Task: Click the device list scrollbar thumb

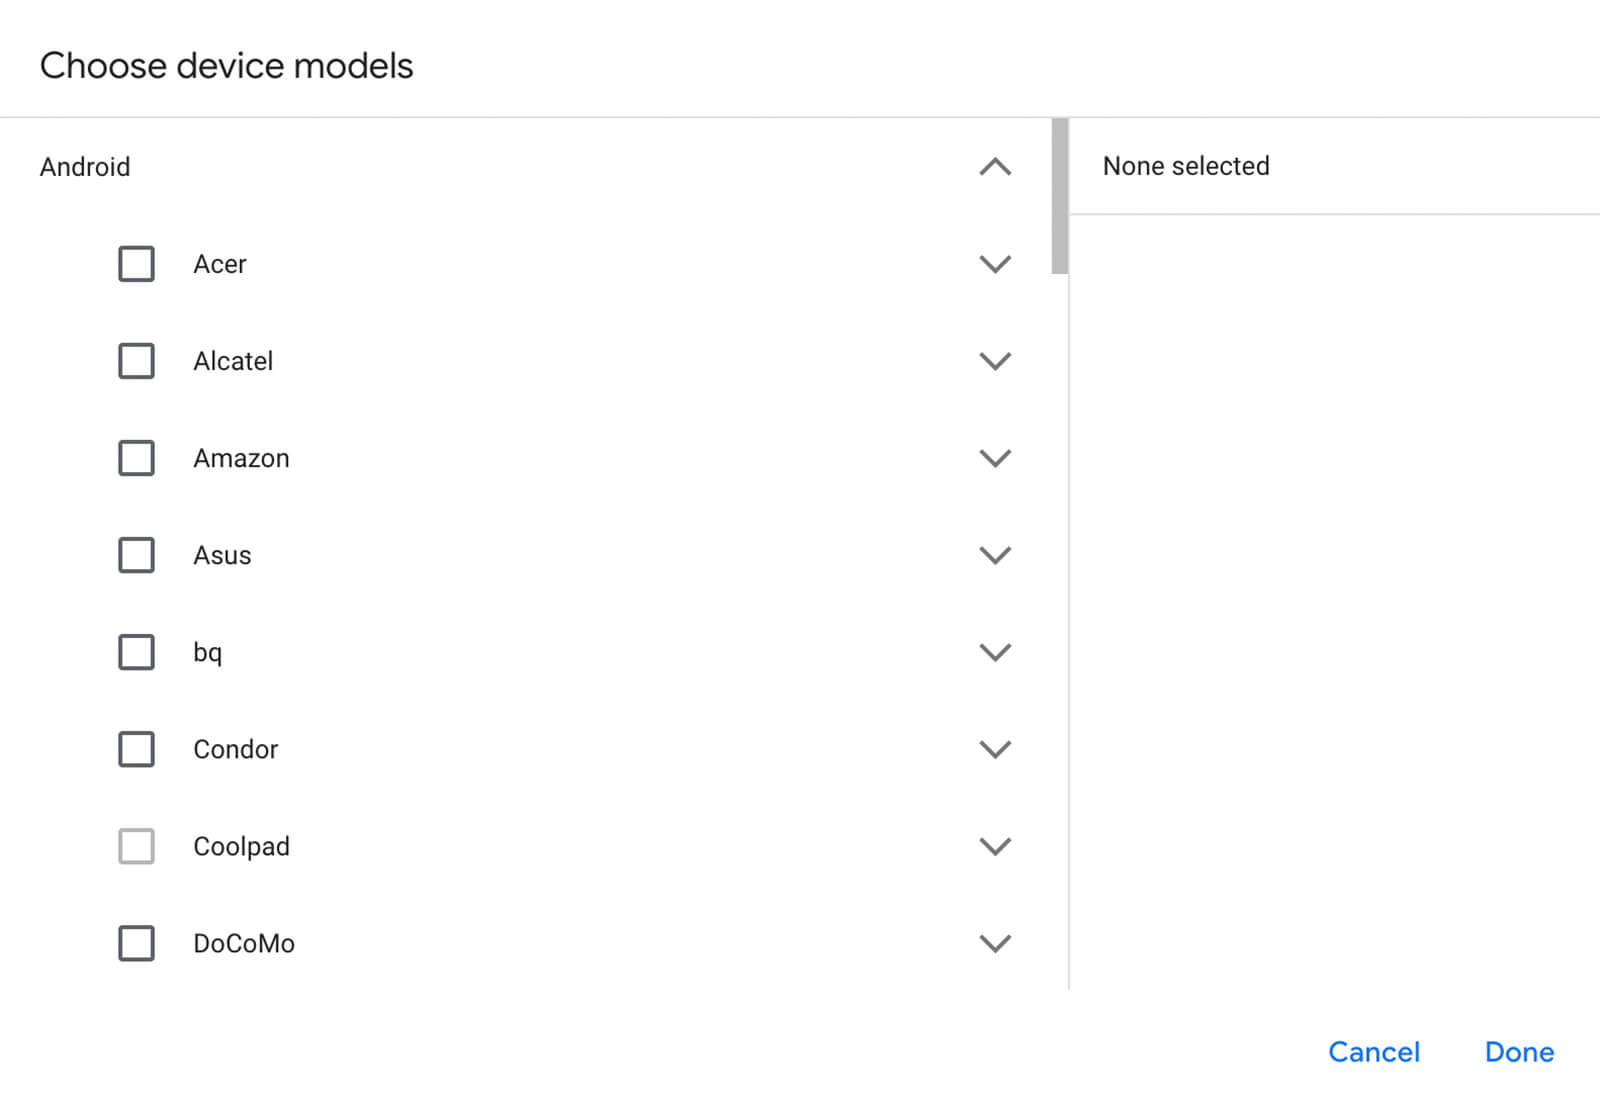Action: click(x=1060, y=196)
